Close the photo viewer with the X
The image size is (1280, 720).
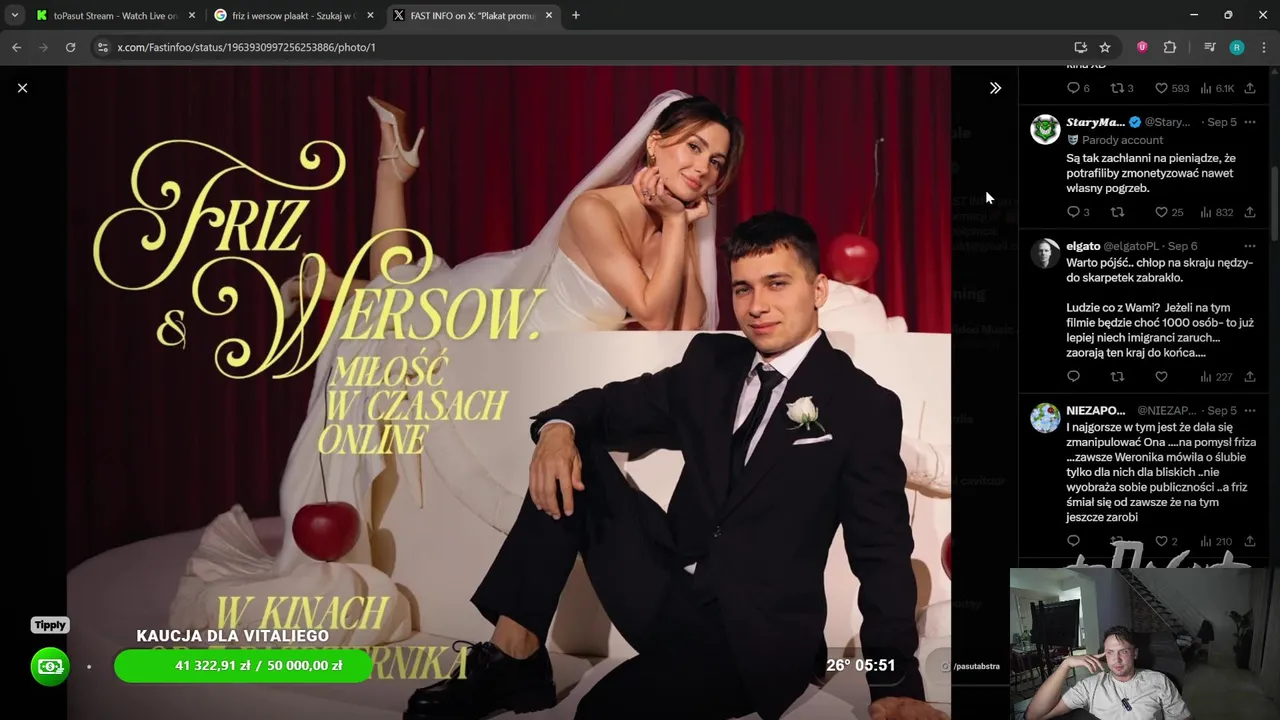coord(22,88)
